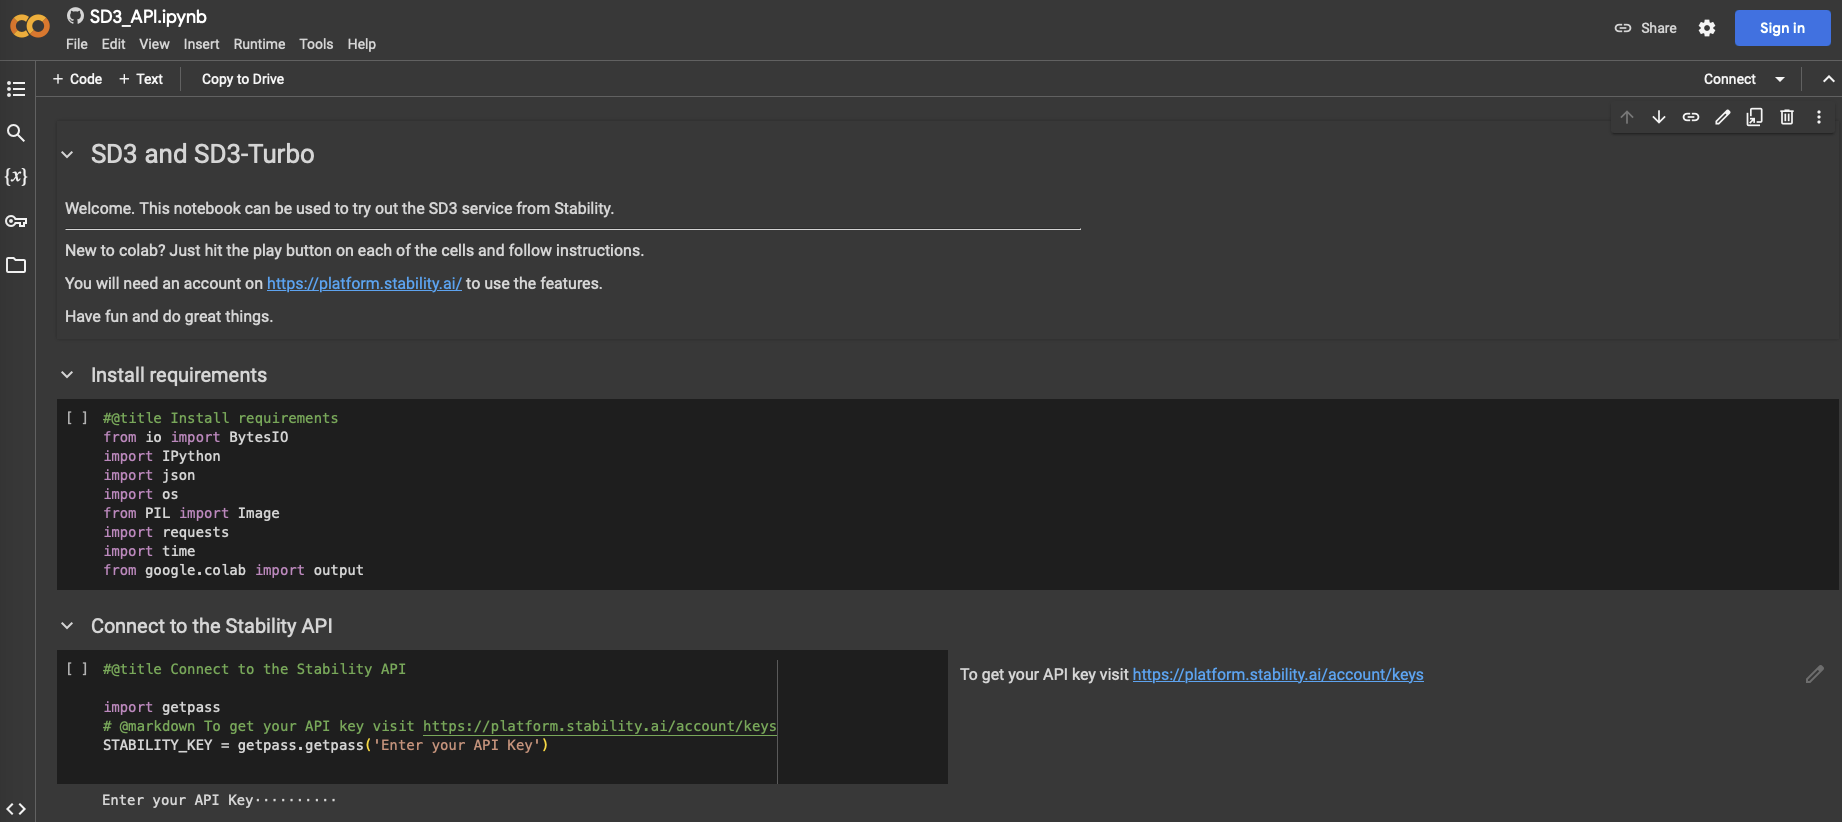Mirror cell in a tab
Viewport: 1842px width, 822px height.
click(x=1755, y=117)
